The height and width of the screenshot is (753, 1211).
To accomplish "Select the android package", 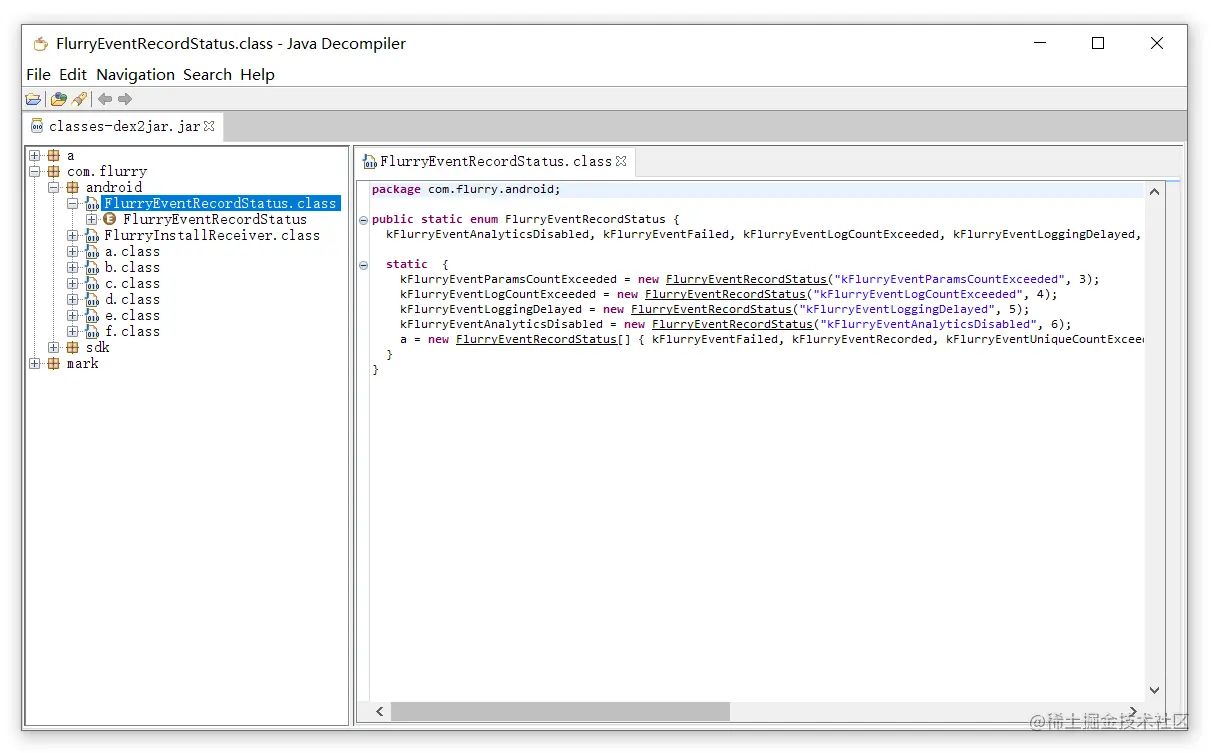I will [x=114, y=188].
